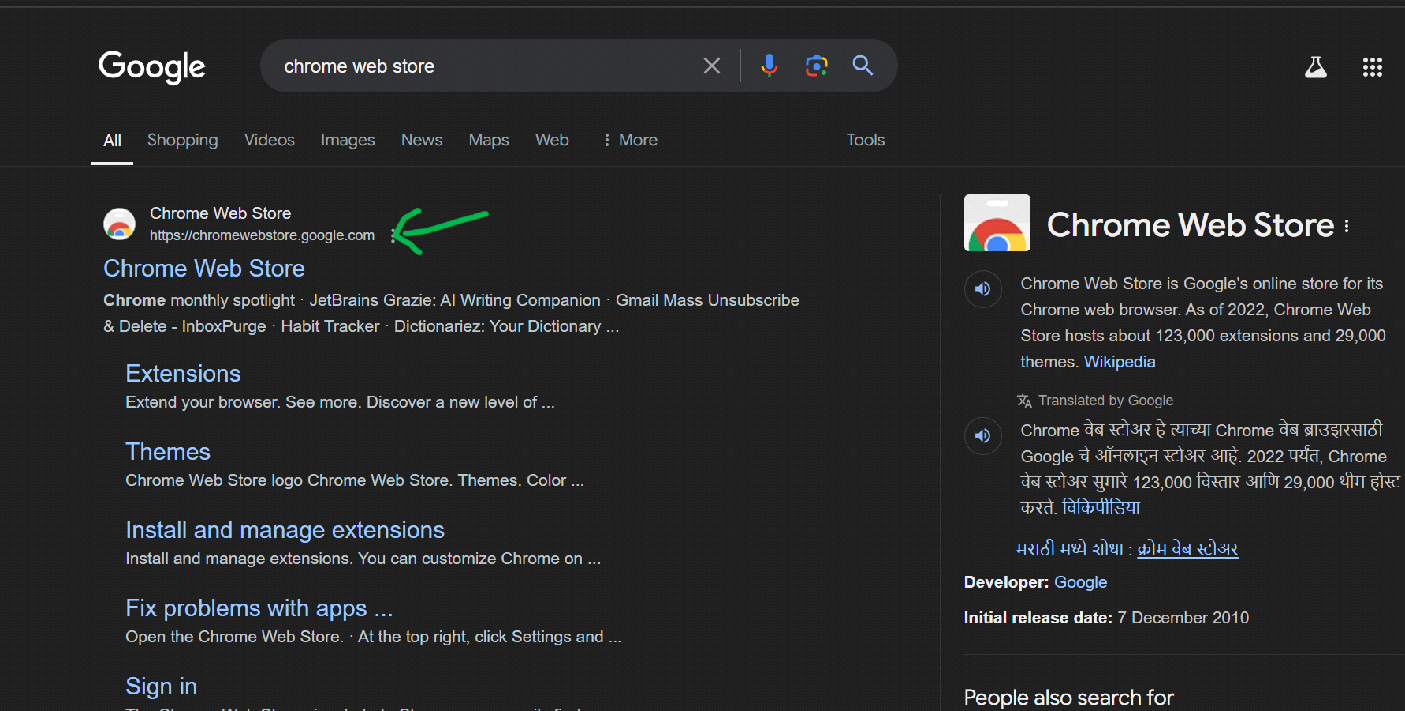The width and height of the screenshot is (1405, 711).
Task: Open the Tools options
Action: click(x=866, y=140)
